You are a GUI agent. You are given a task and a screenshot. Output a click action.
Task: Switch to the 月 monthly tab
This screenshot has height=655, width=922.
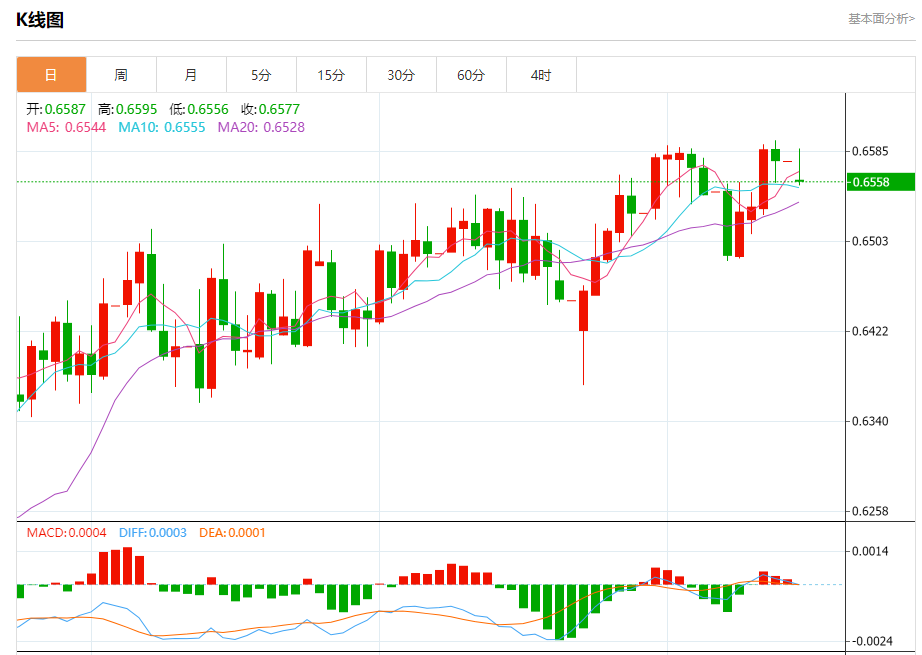191,75
